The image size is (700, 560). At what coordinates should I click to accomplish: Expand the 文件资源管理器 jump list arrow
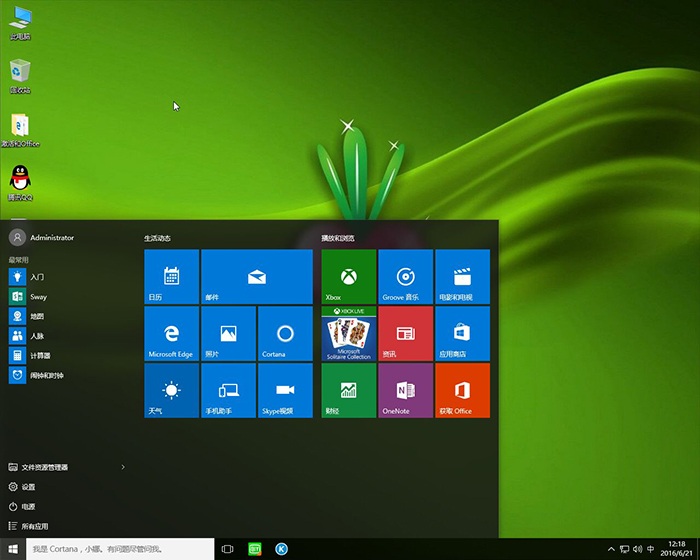coord(123,467)
